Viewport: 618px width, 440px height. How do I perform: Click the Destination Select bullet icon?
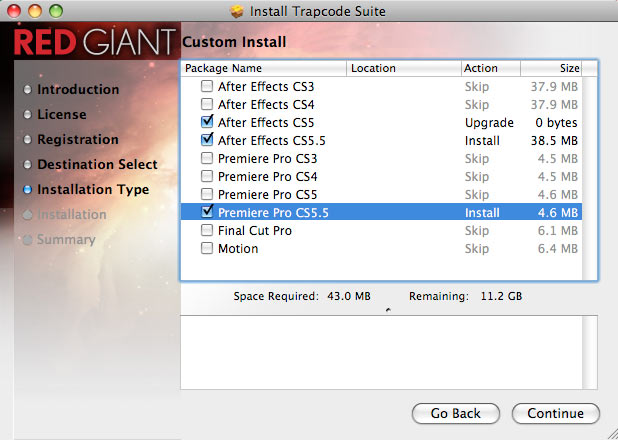pos(27,165)
